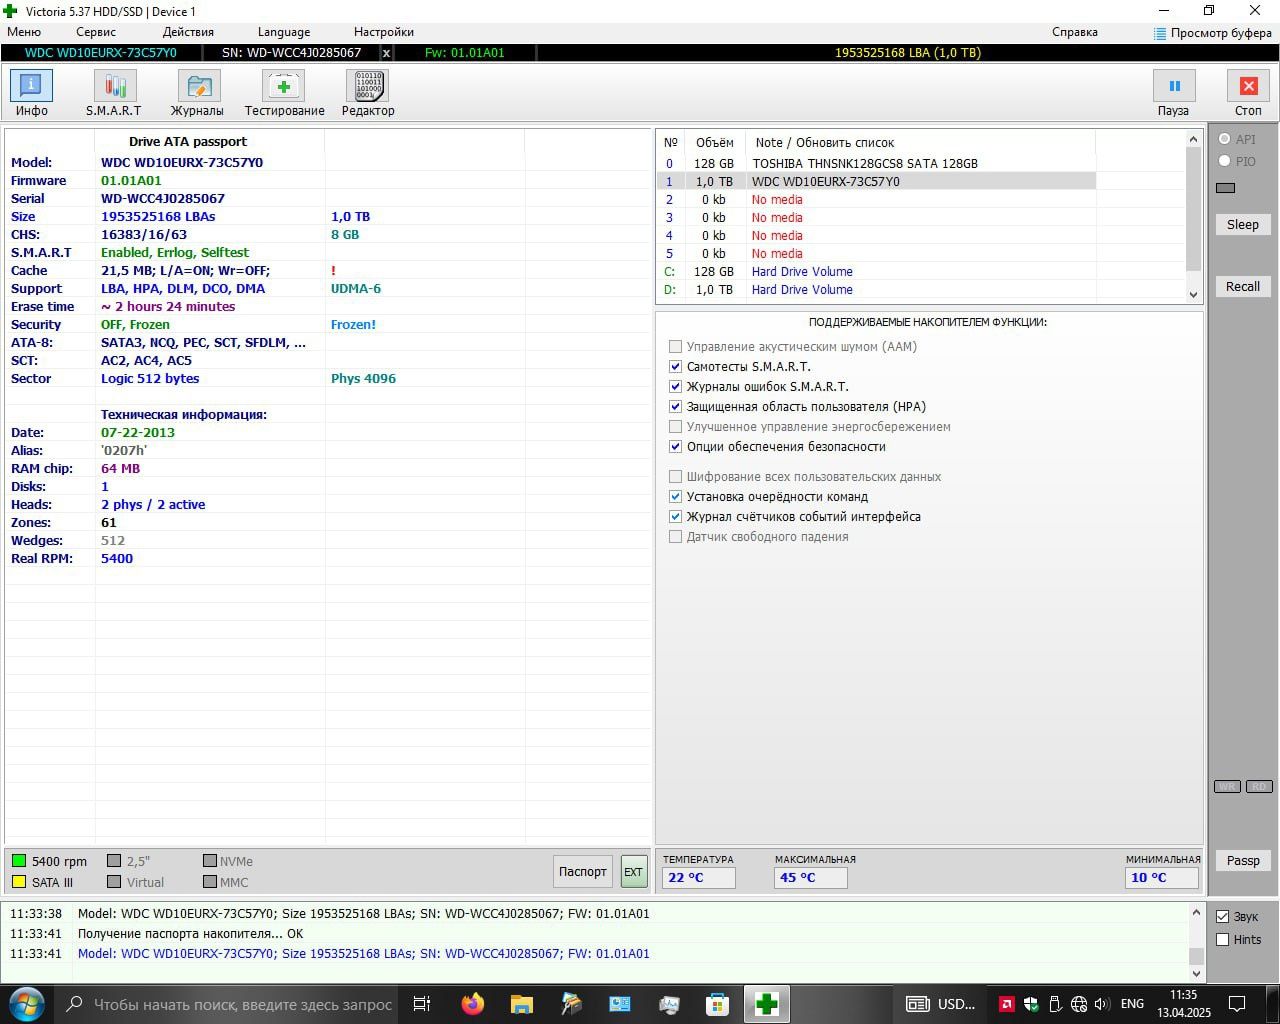Click Note / Обновить список header

tap(825, 143)
